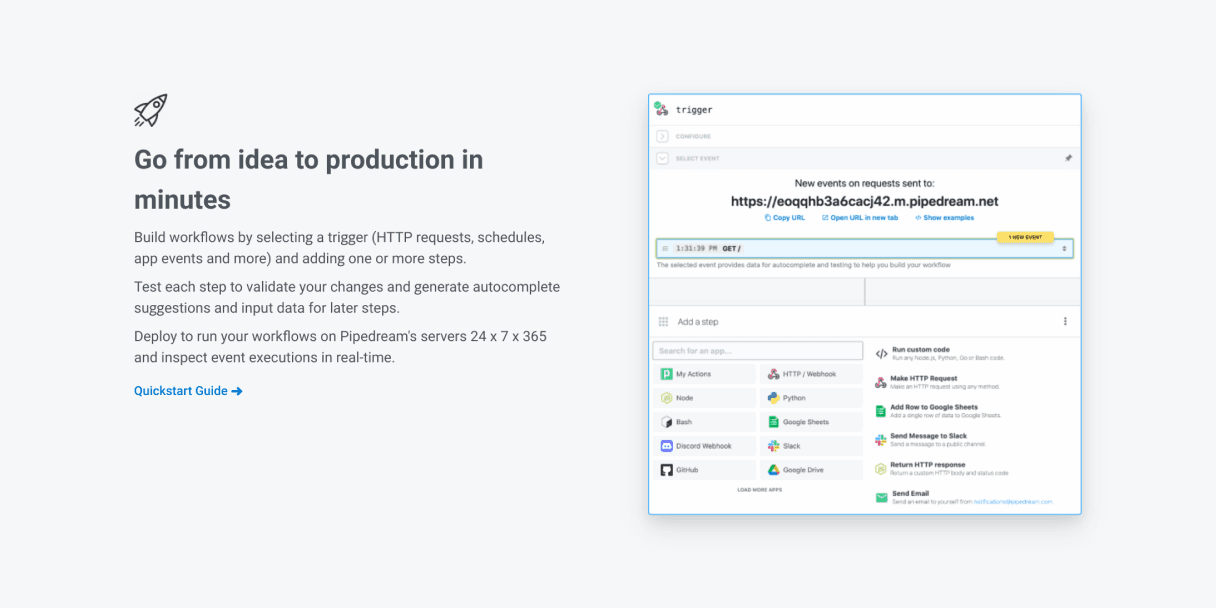Image resolution: width=1216 pixels, height=608 pixels.
Task: Open the three-dot menu for Add a step
Action: pos(1065,322)
